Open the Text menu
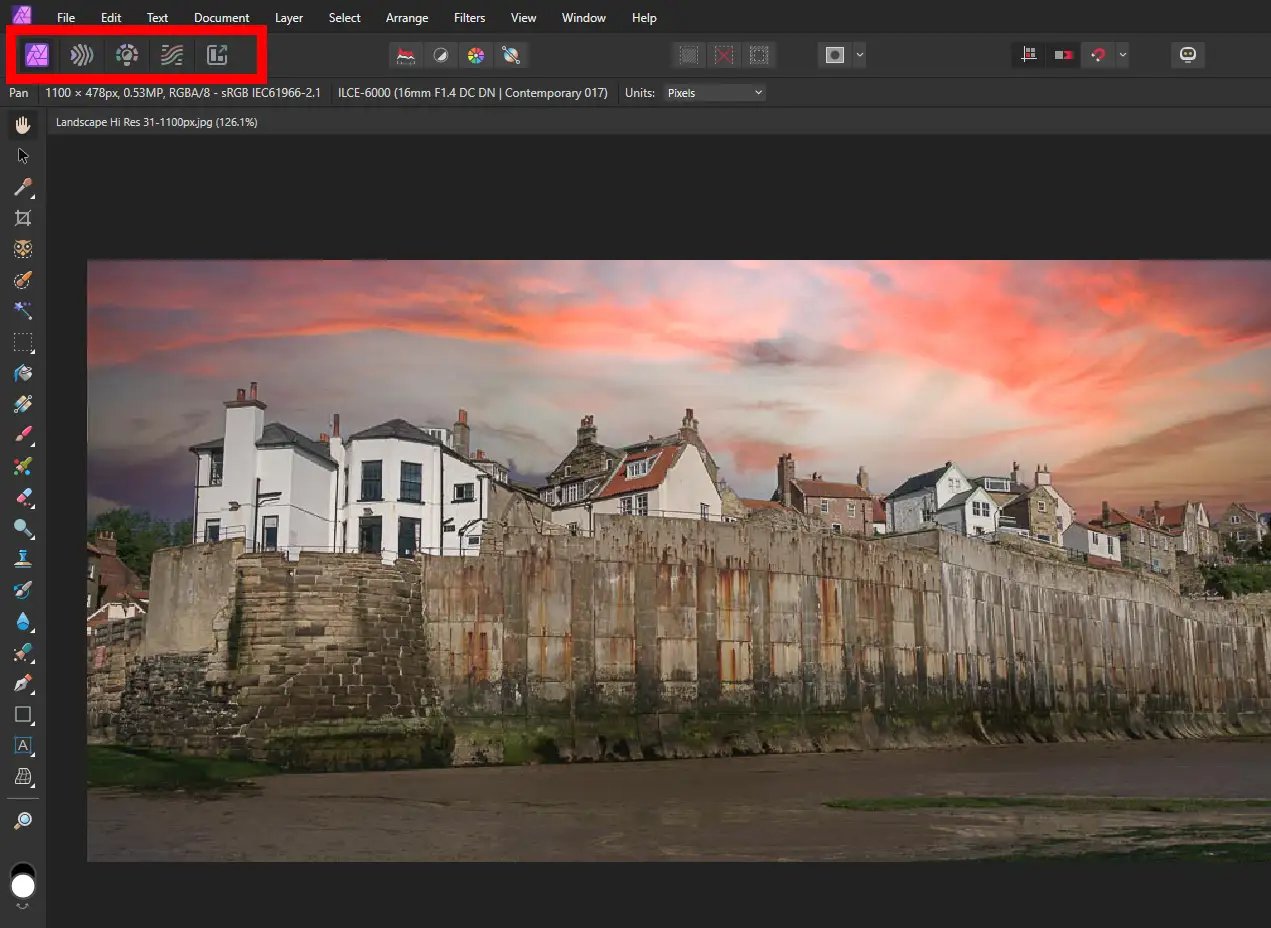Image resolution: width=1271 pixels, height=928 pixels. tap(157, 18)
